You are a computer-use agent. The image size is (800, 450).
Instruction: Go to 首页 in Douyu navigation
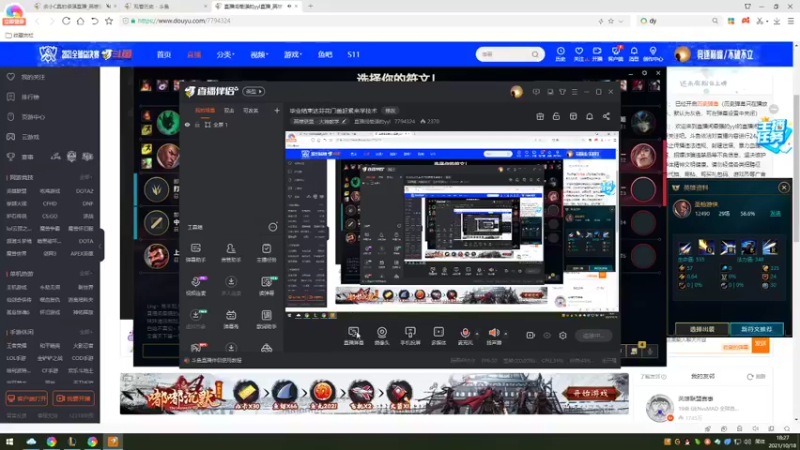coord(164,55)
